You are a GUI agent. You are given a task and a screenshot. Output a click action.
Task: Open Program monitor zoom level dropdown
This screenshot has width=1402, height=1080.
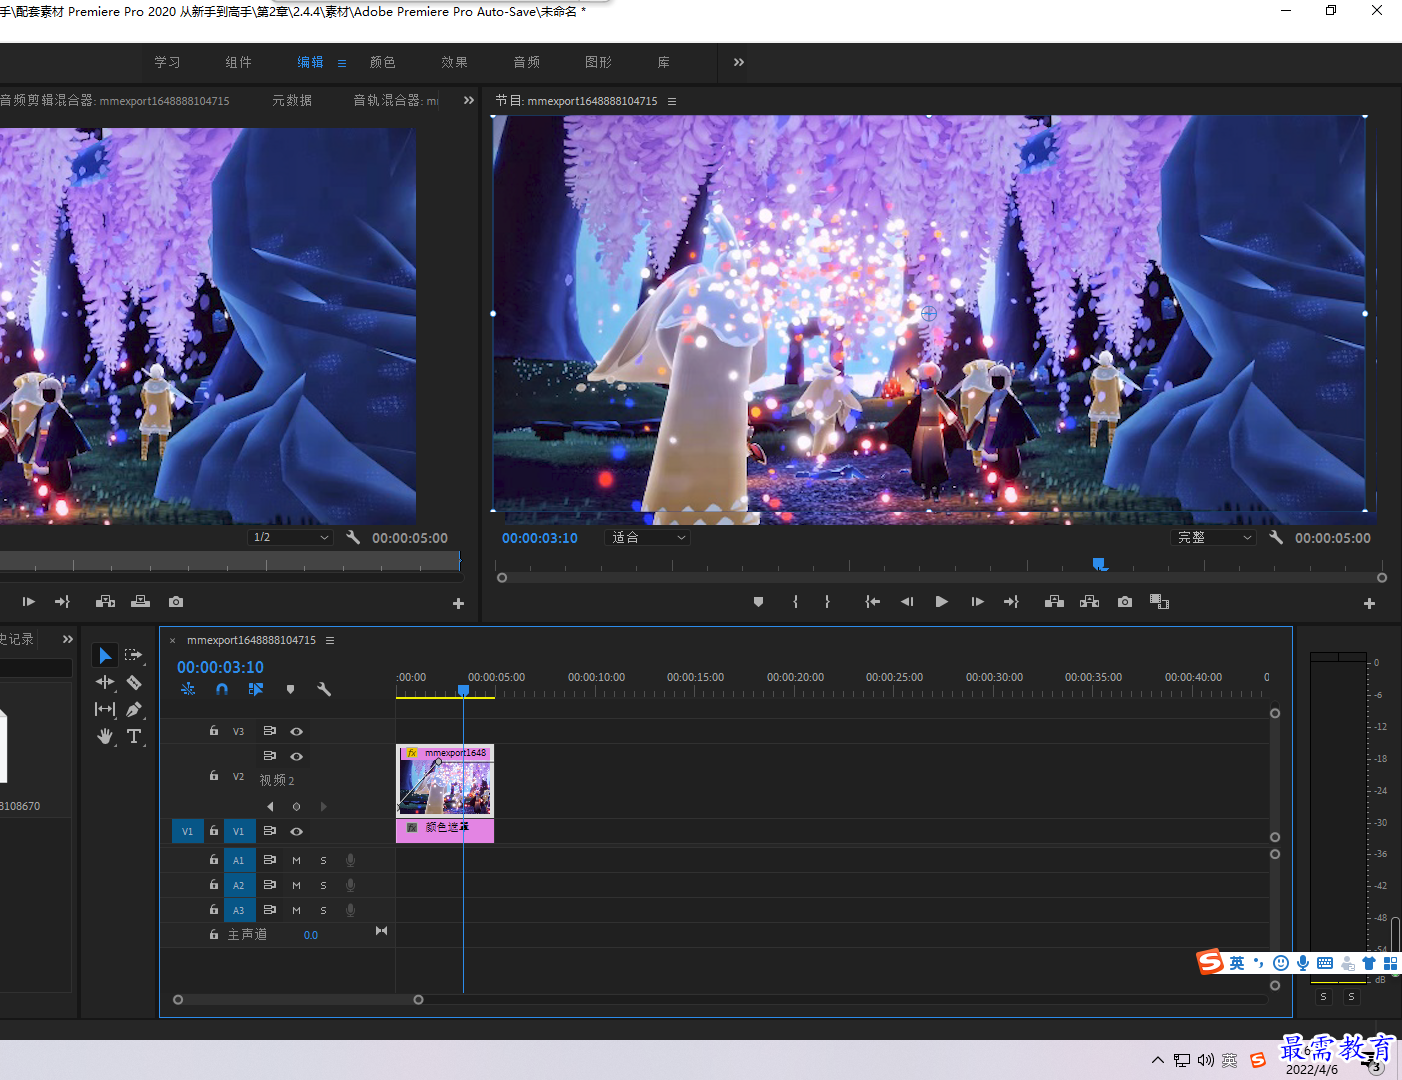[x=648, y=537]
